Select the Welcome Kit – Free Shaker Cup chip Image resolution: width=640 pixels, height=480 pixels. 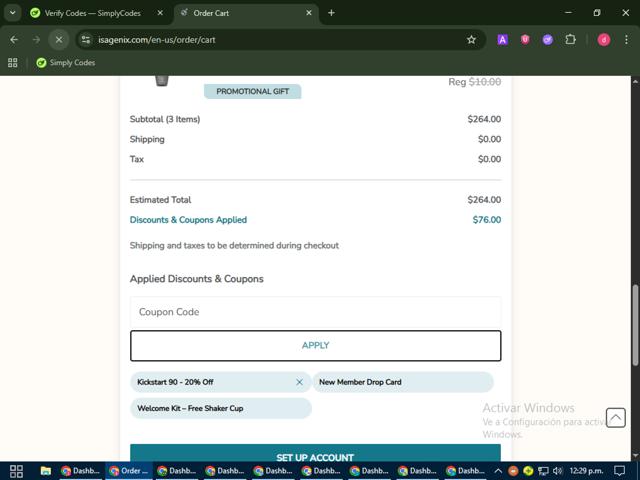[x=220, y=408]
